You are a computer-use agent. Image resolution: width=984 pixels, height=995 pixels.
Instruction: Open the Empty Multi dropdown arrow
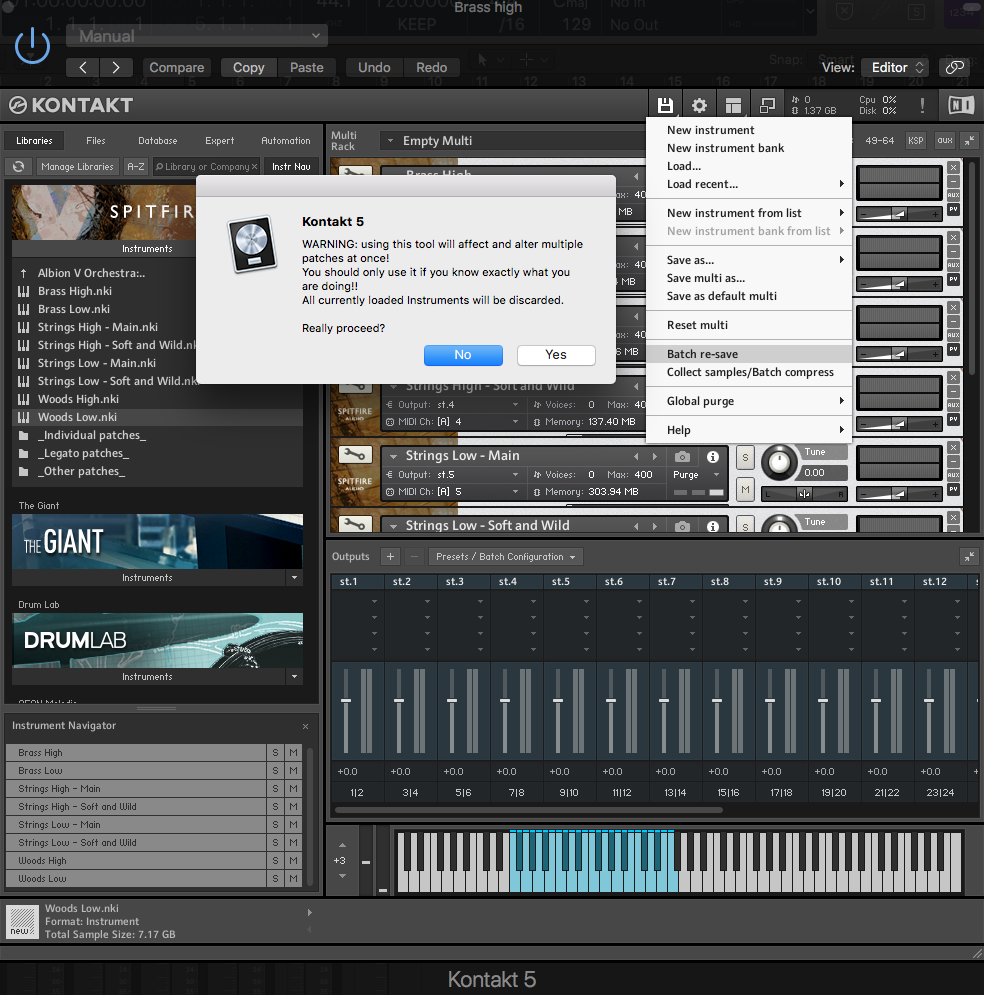(x=390, y=141)
